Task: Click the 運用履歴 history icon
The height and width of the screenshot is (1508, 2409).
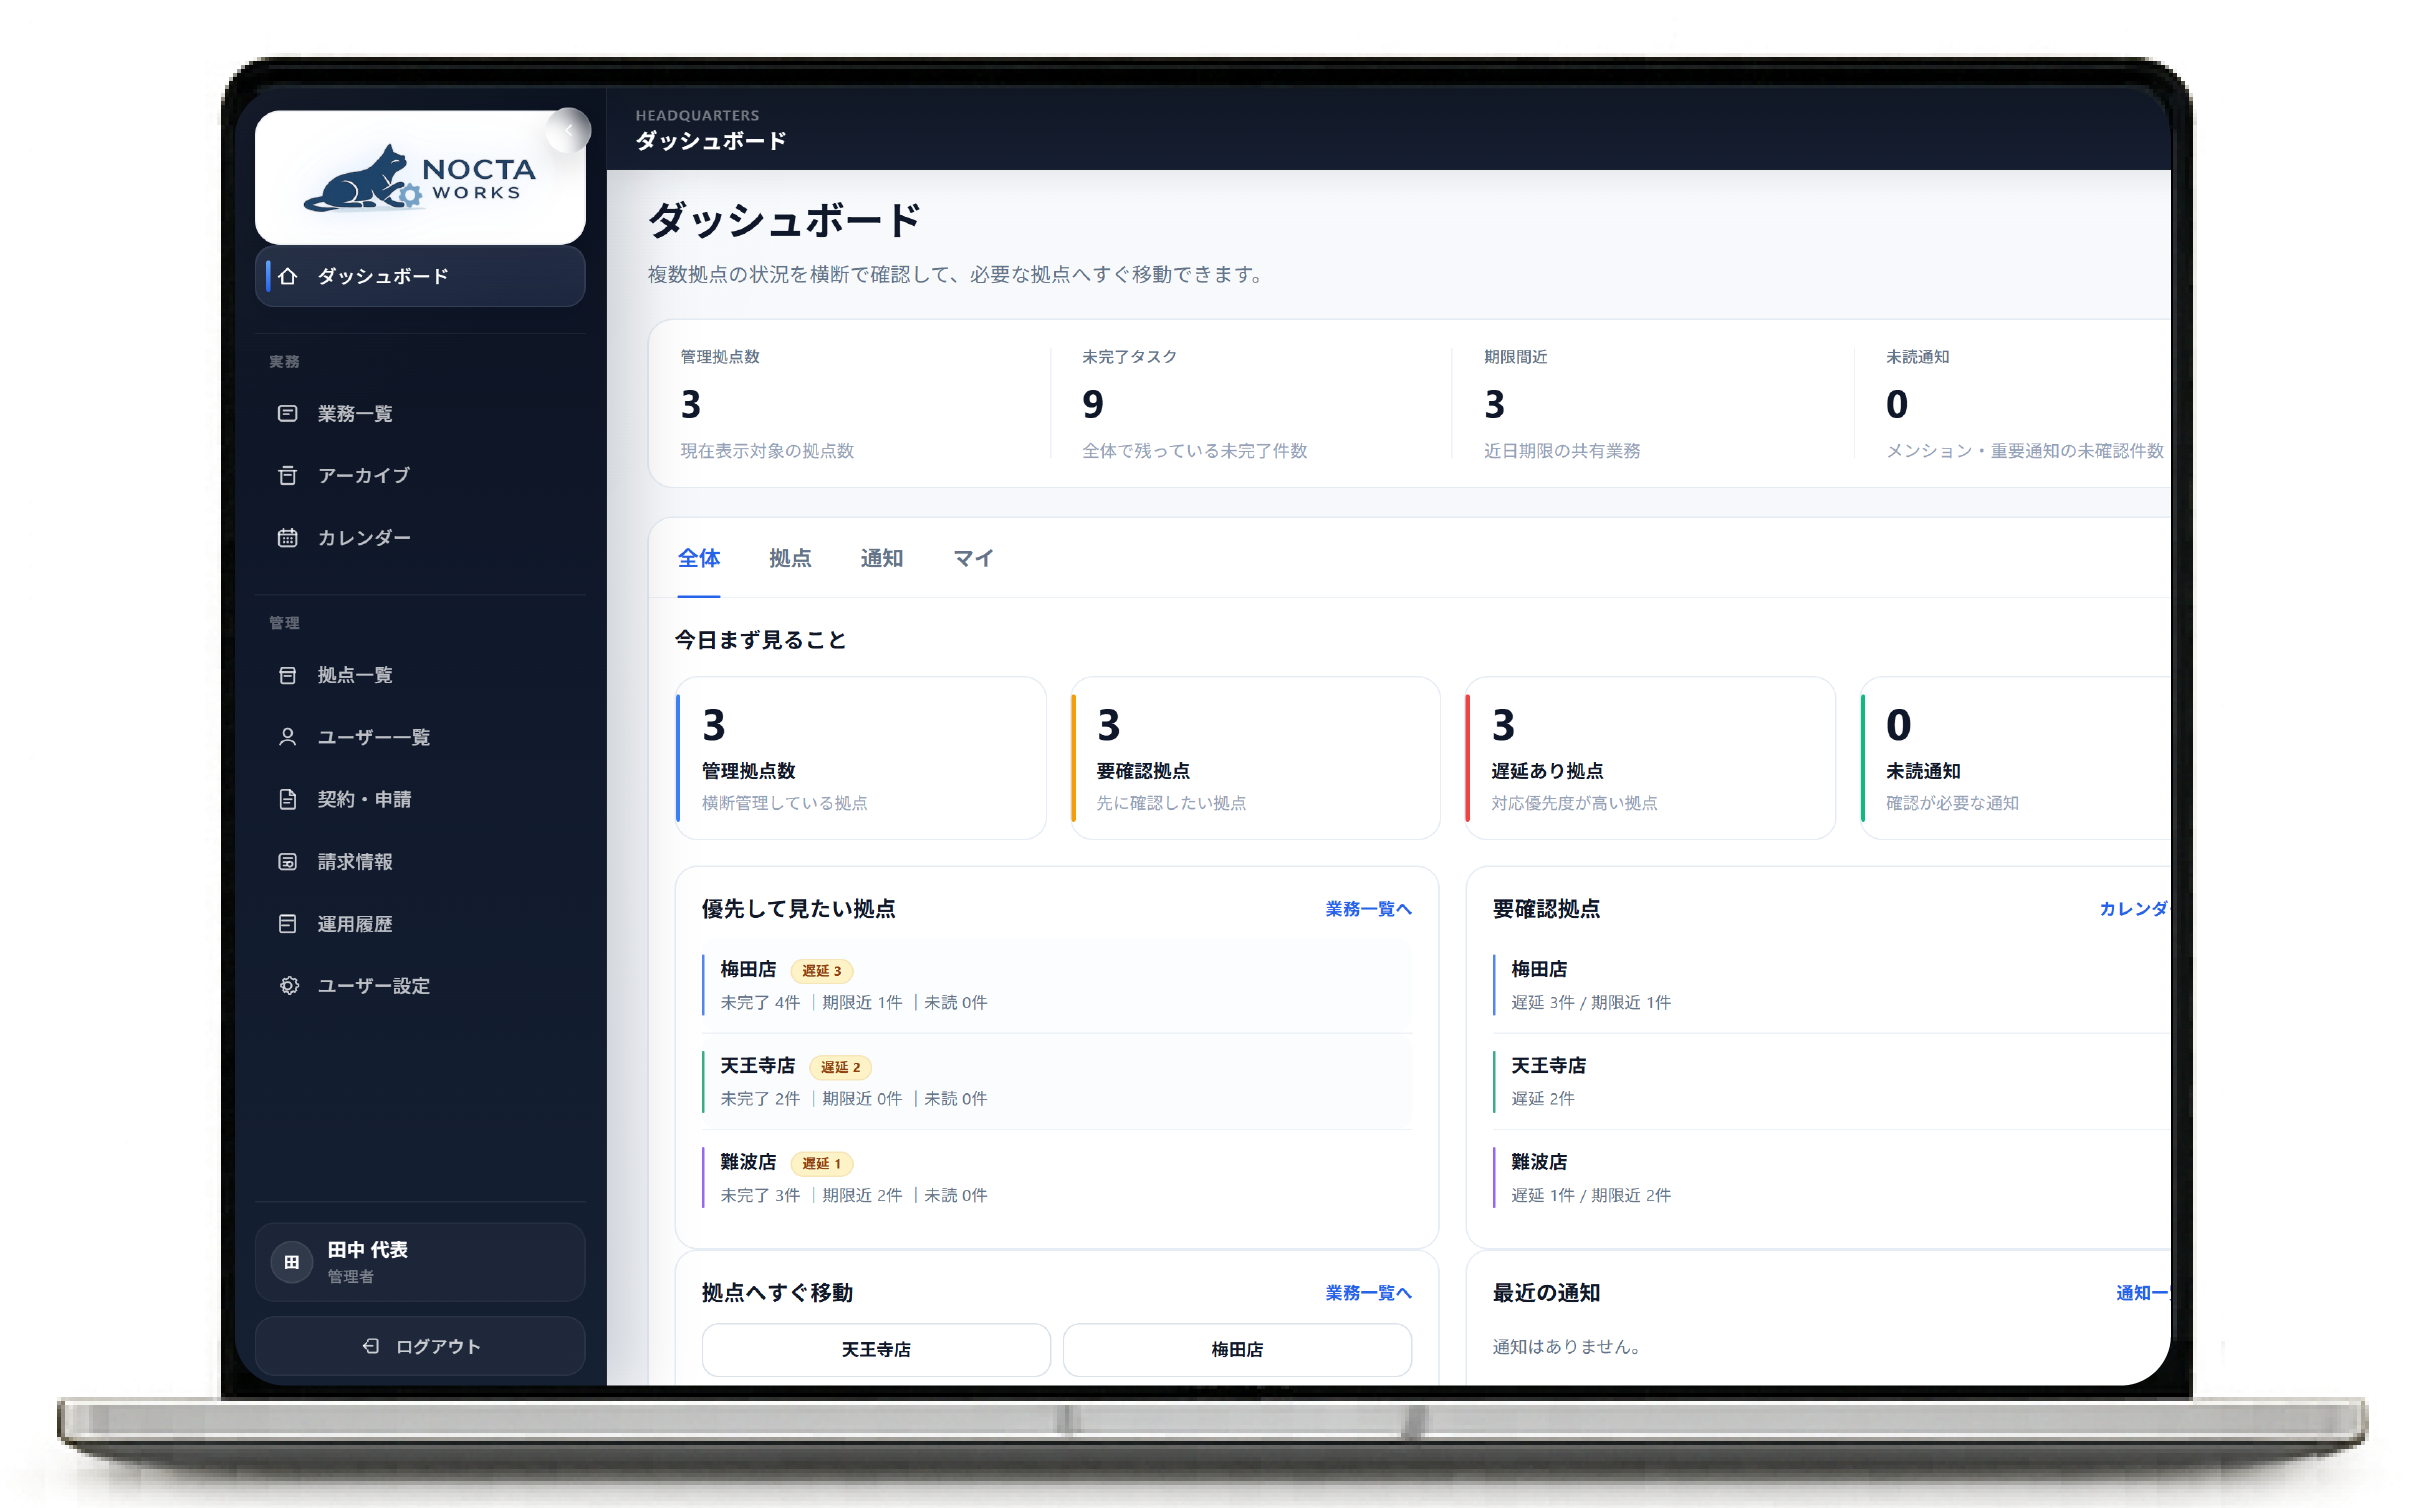Action: click(287, 923)
